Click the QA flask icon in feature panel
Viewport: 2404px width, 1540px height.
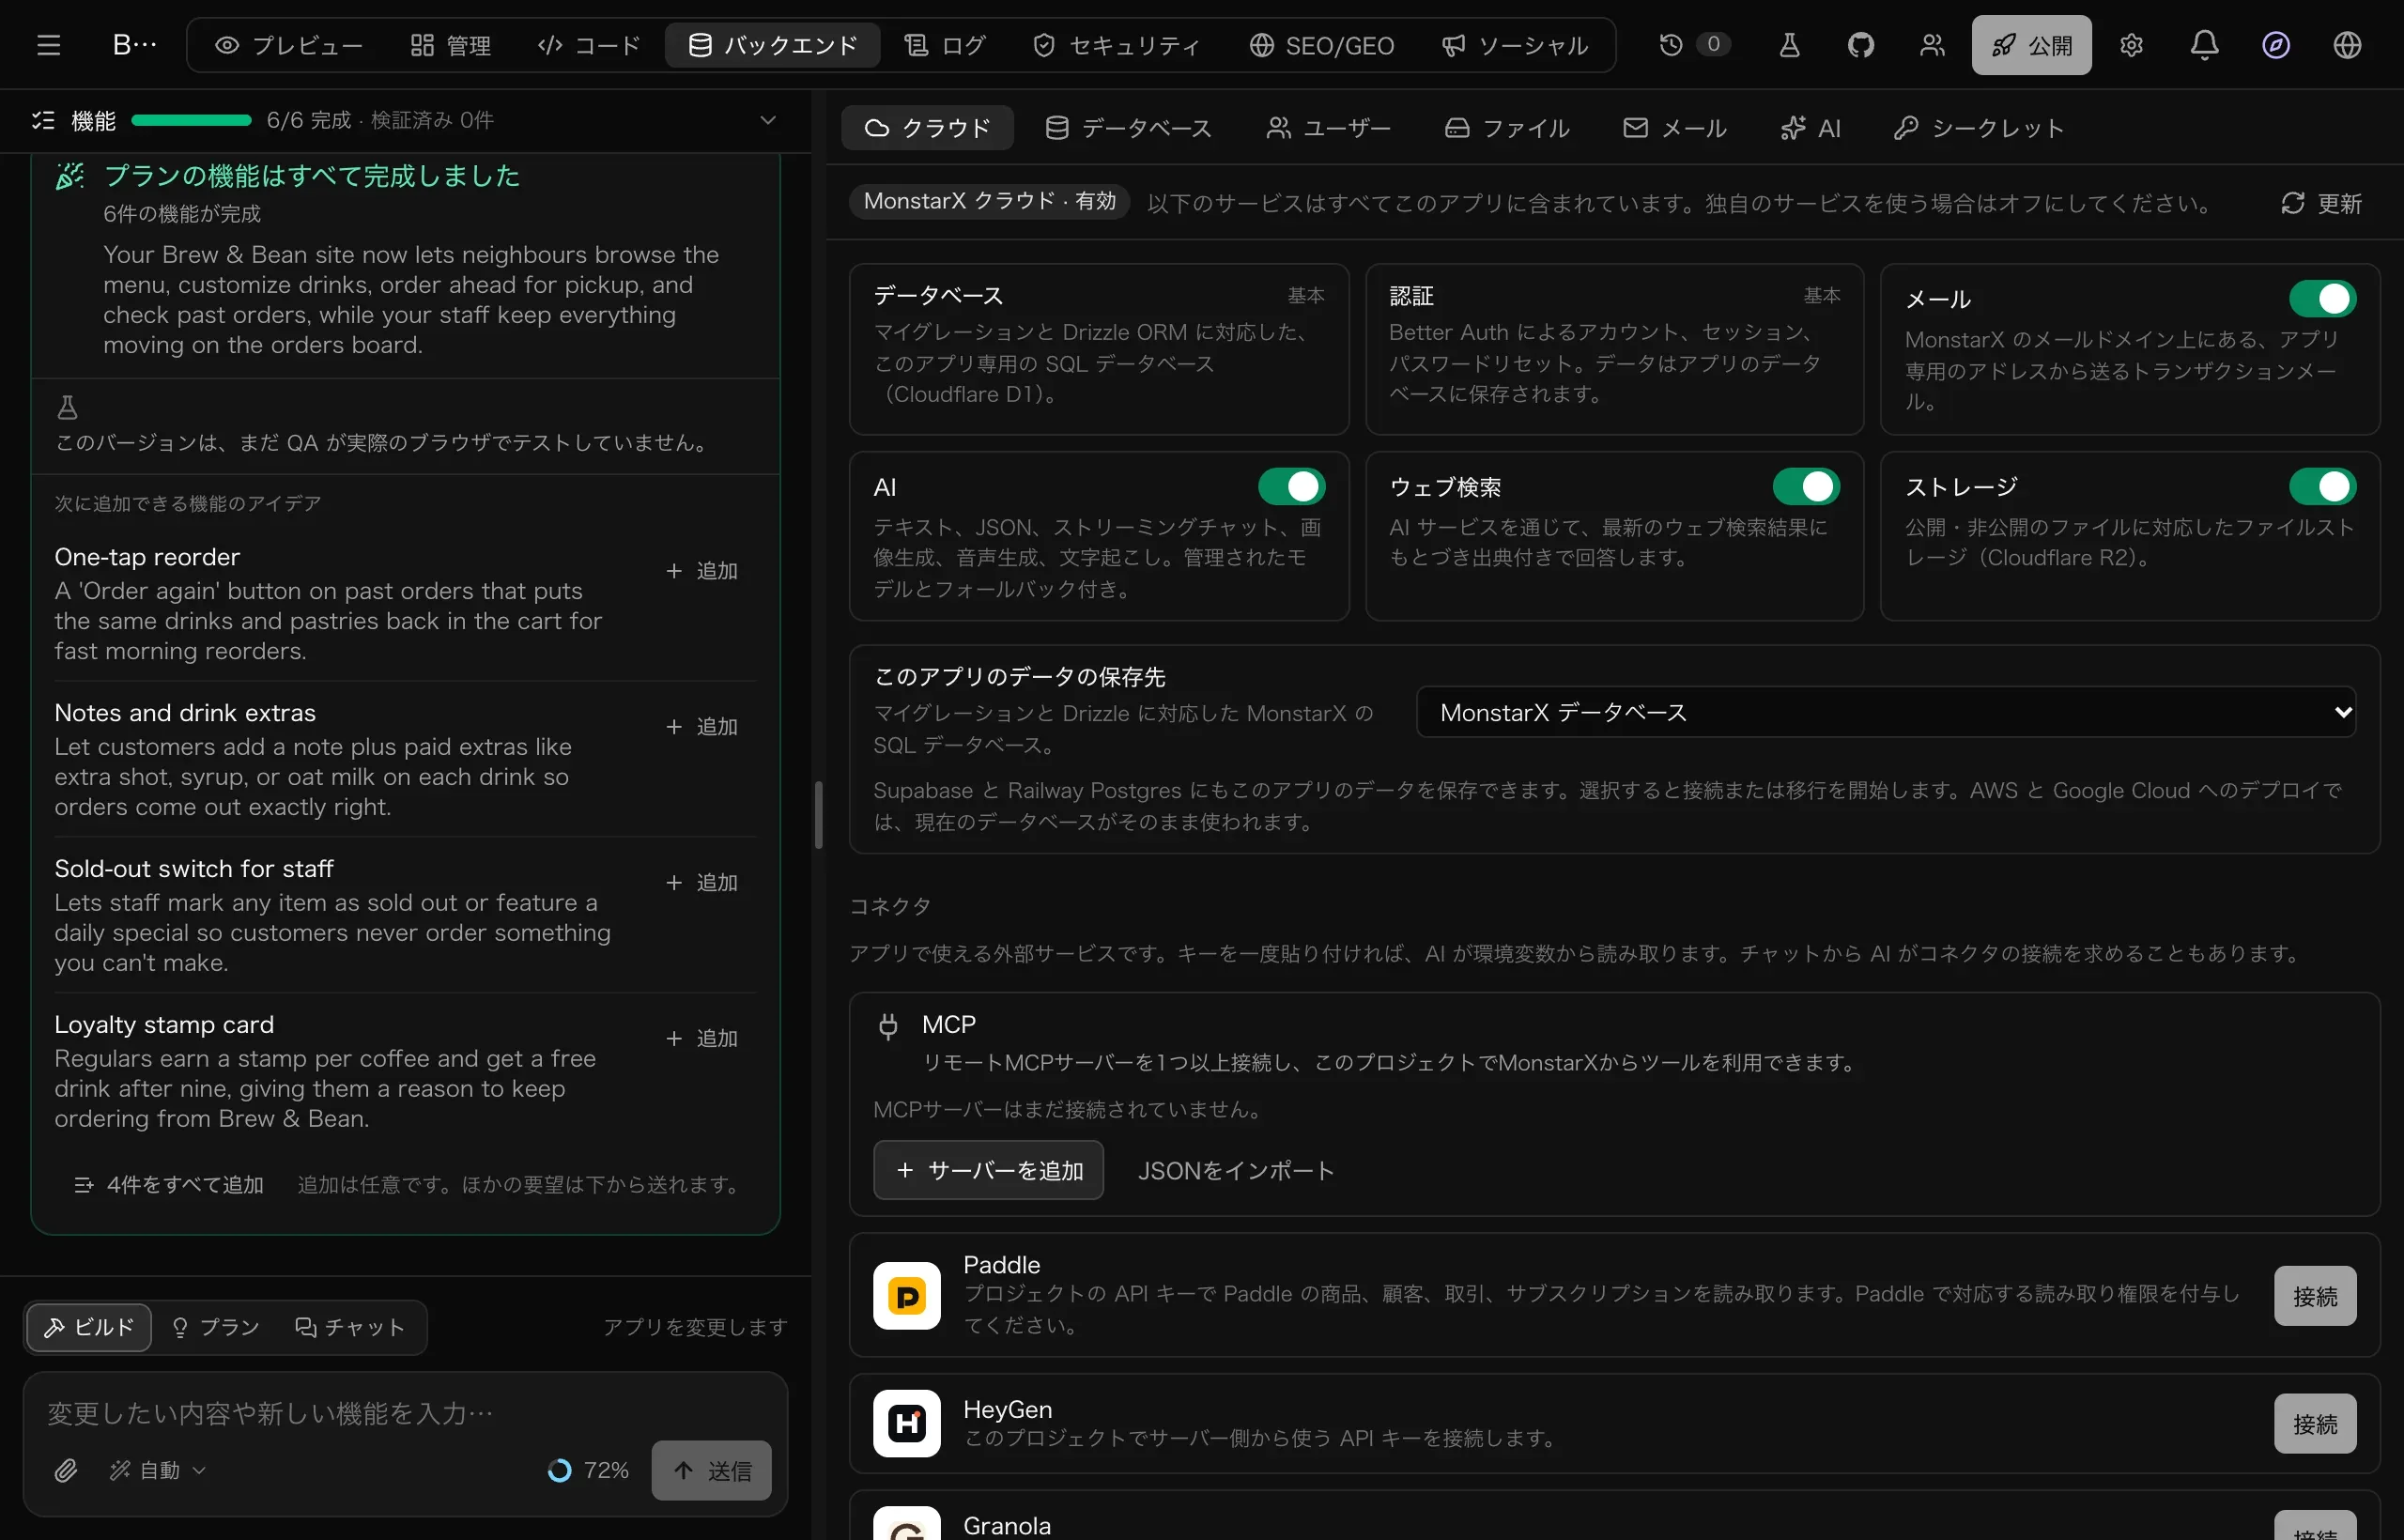pos(67,407)
